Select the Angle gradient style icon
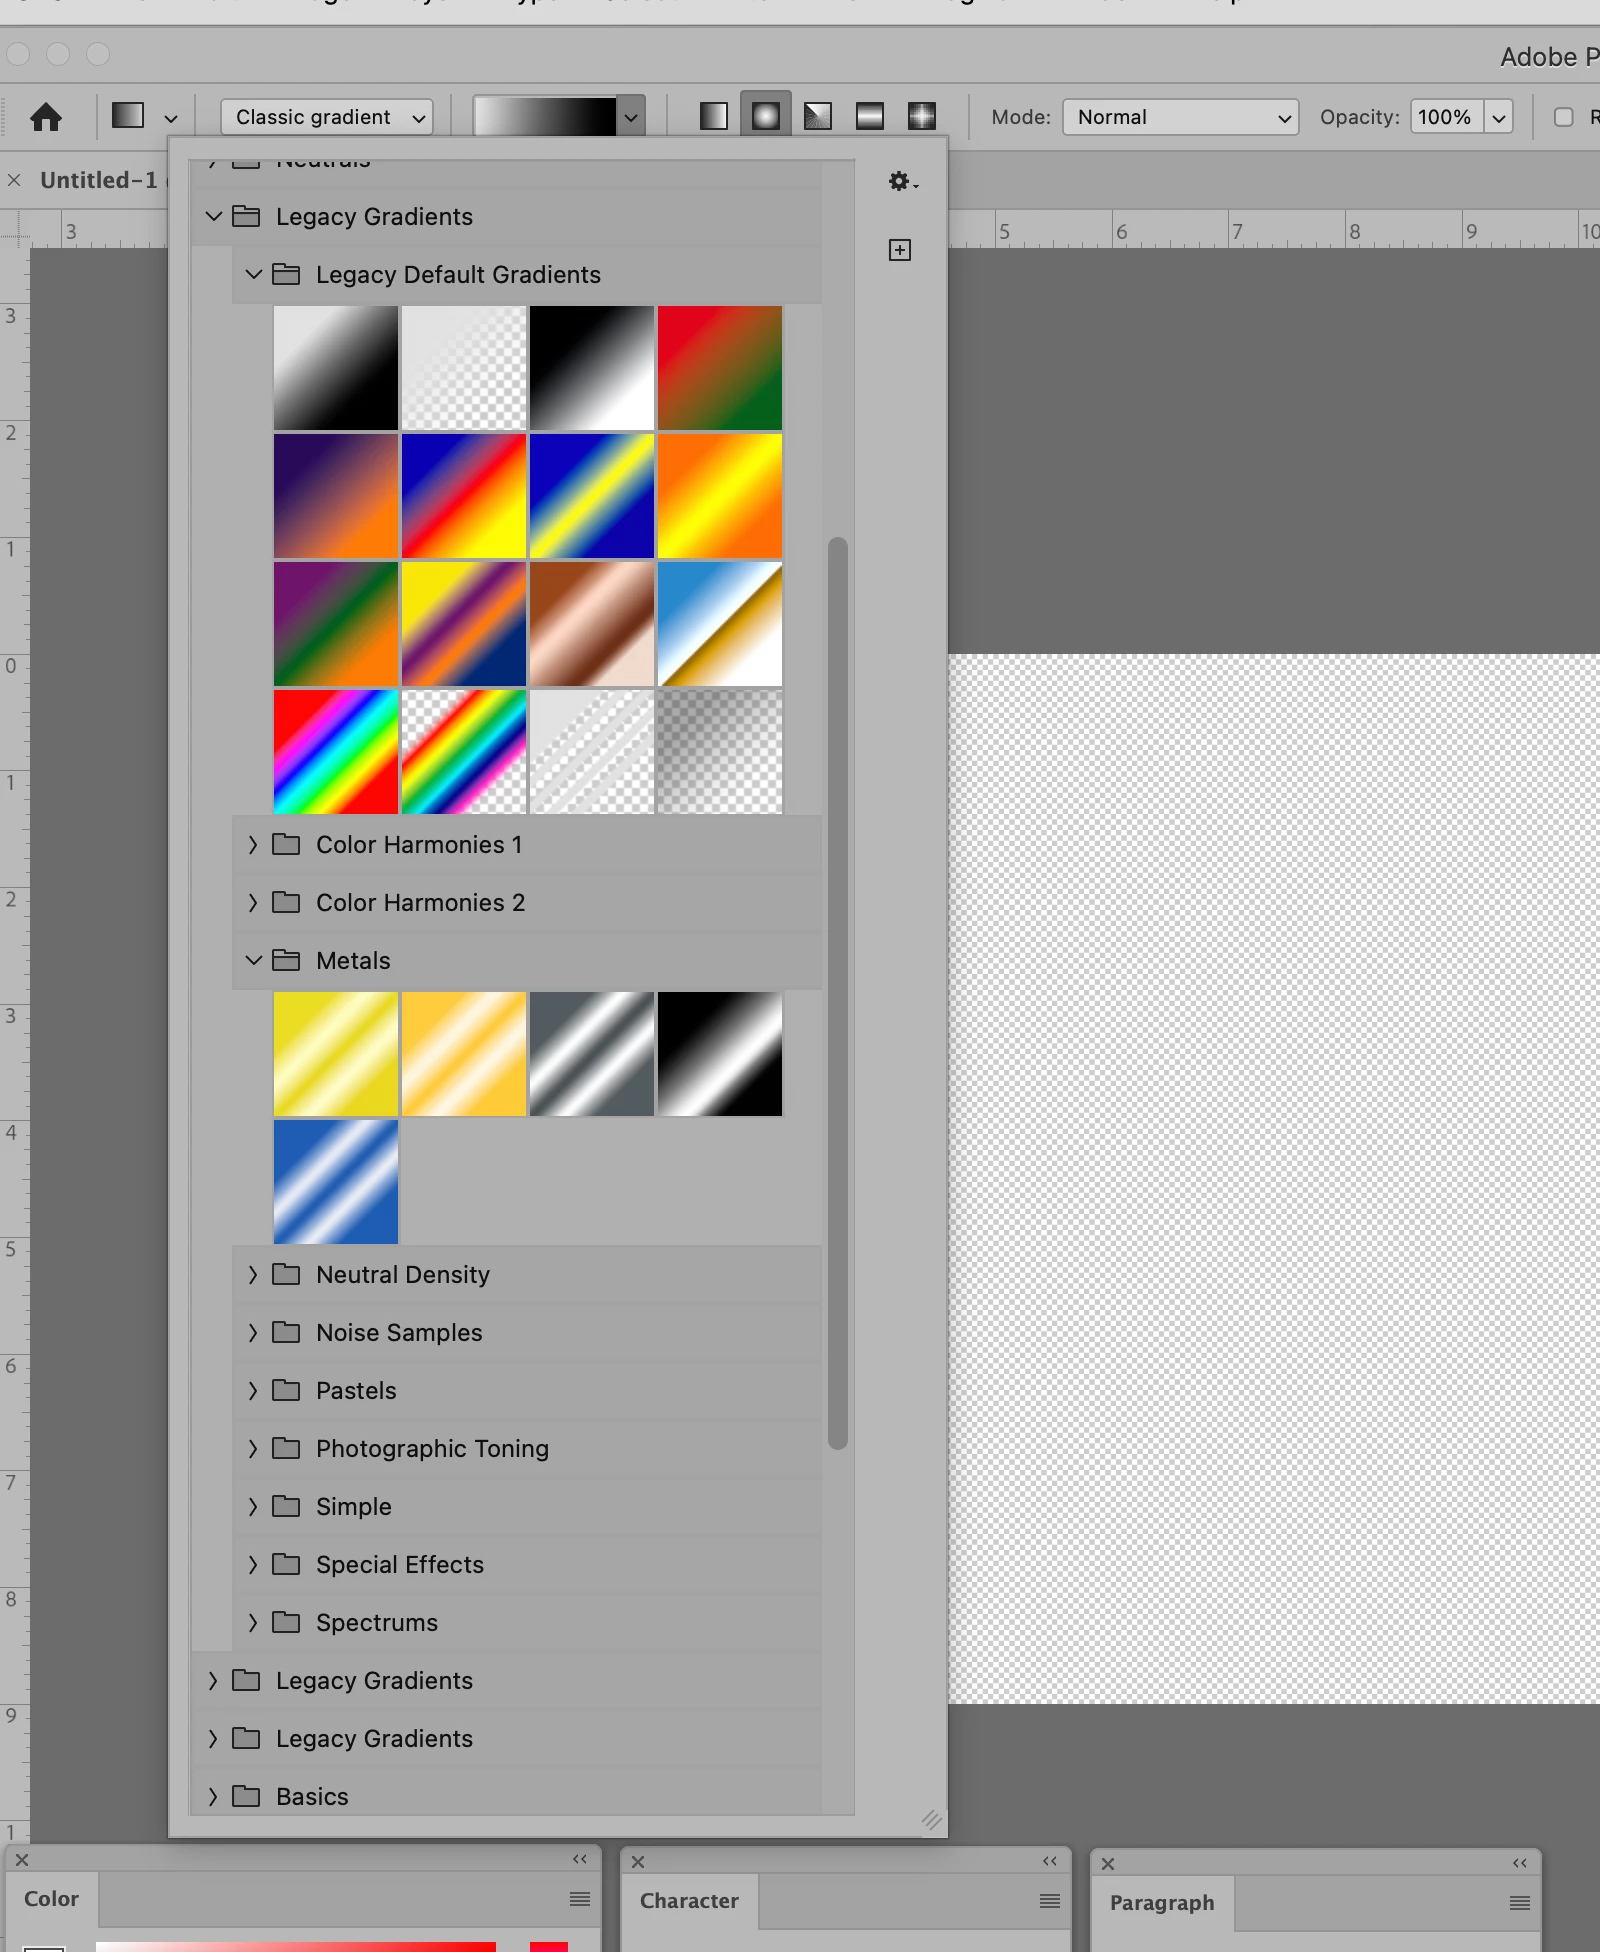The width and height of the screenshot is (1600, 1952). pyautogui.click(x=818, y=116)
